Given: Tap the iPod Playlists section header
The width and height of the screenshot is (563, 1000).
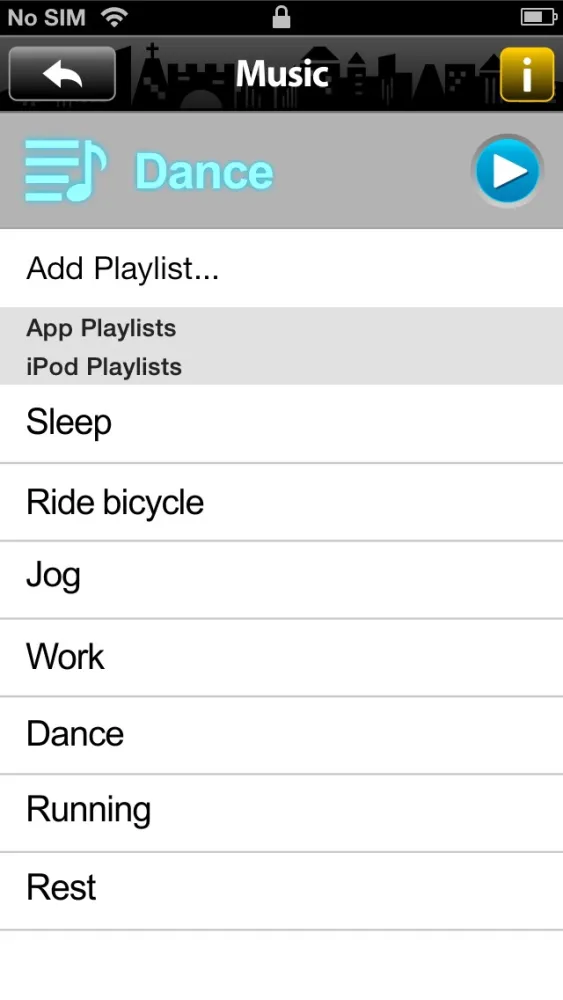Looking at the screenshot, I should pyautogui.click(x=104, y=367).
